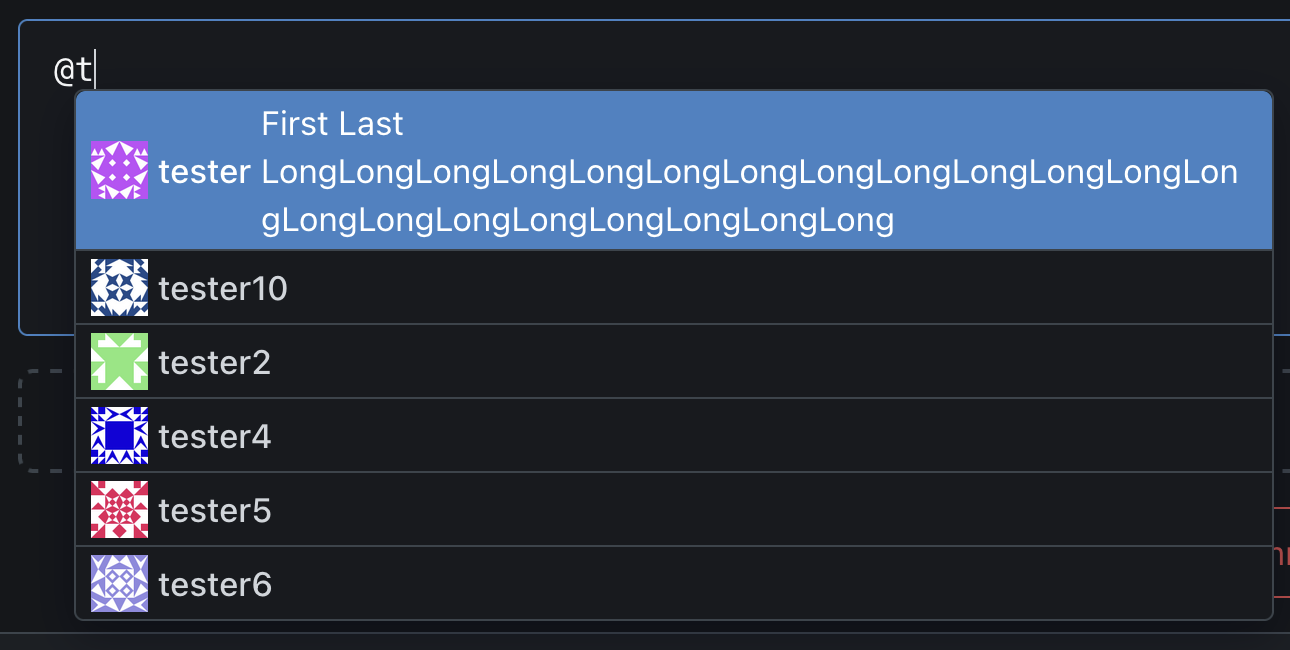Mention tester5 from the dropdown
This screenshot has height=650, width=1290.
pyautogui.click(x=215, y=511)
